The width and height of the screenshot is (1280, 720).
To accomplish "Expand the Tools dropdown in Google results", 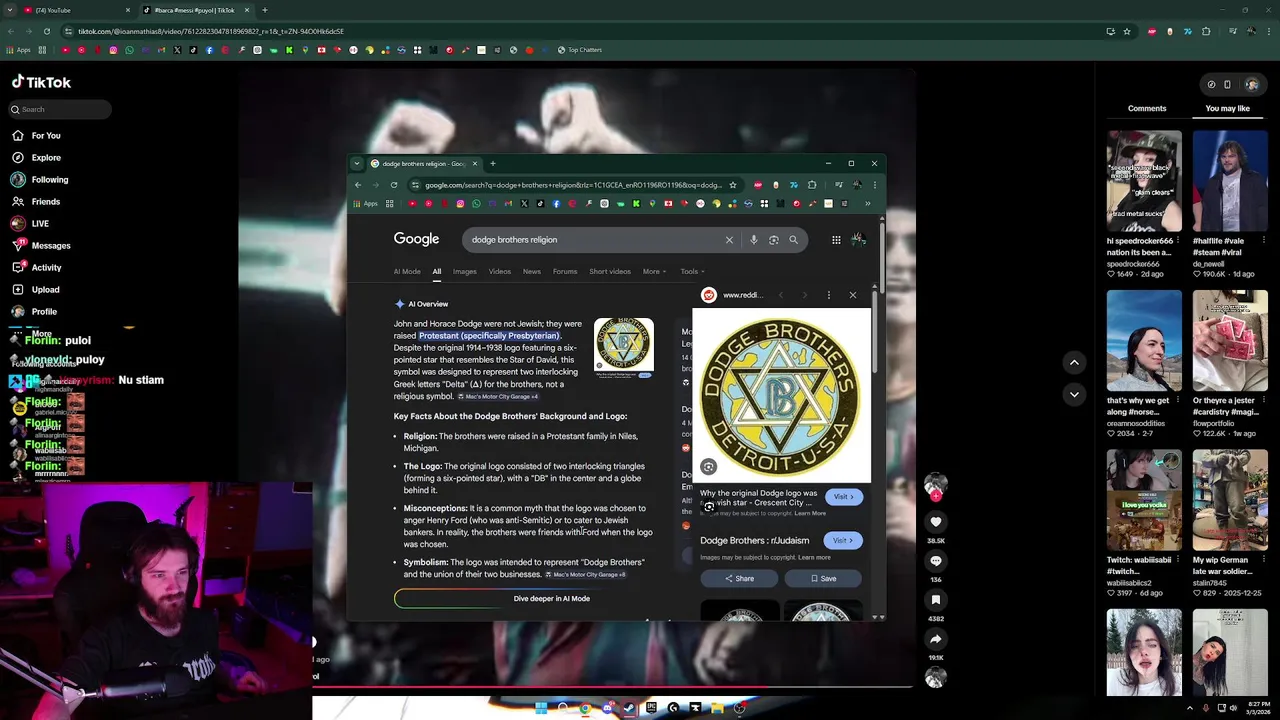I will pyautogui.click(x=692, y=271).
